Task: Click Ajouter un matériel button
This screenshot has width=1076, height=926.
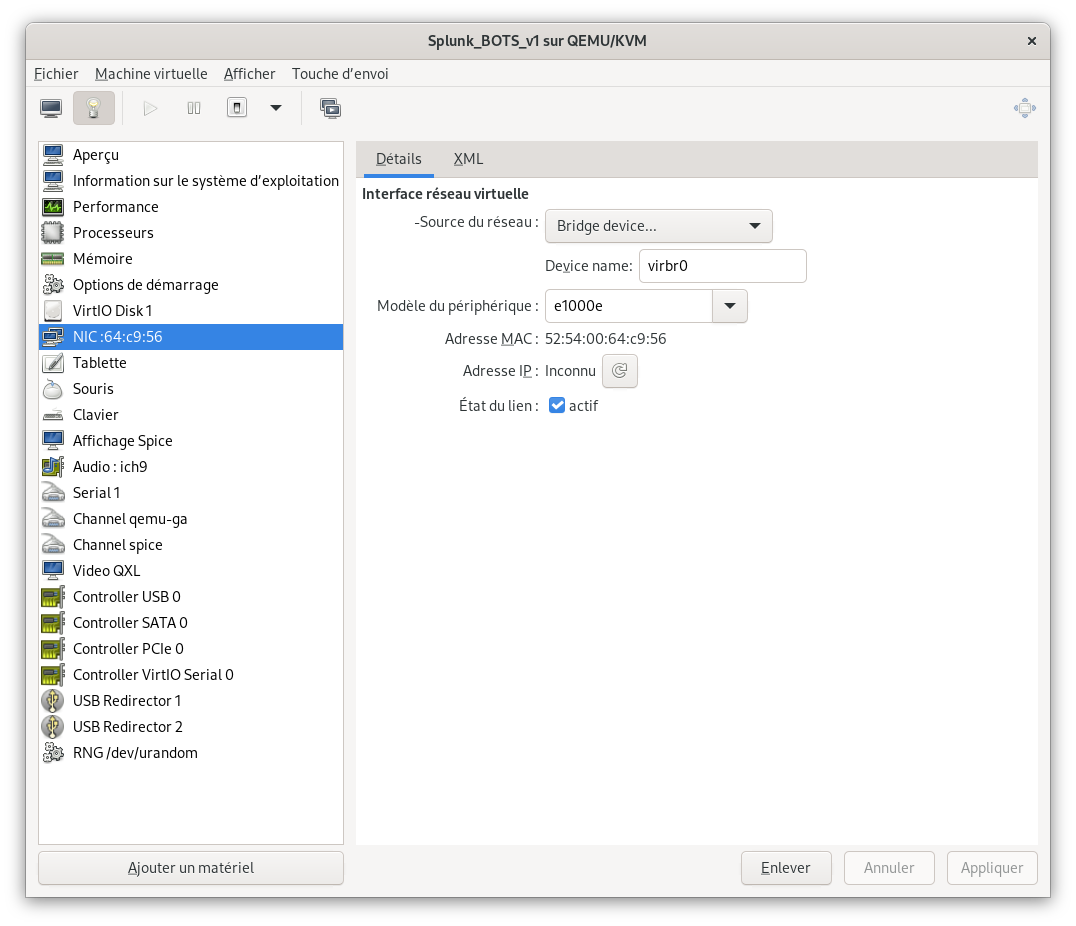Action: [190, 868]
